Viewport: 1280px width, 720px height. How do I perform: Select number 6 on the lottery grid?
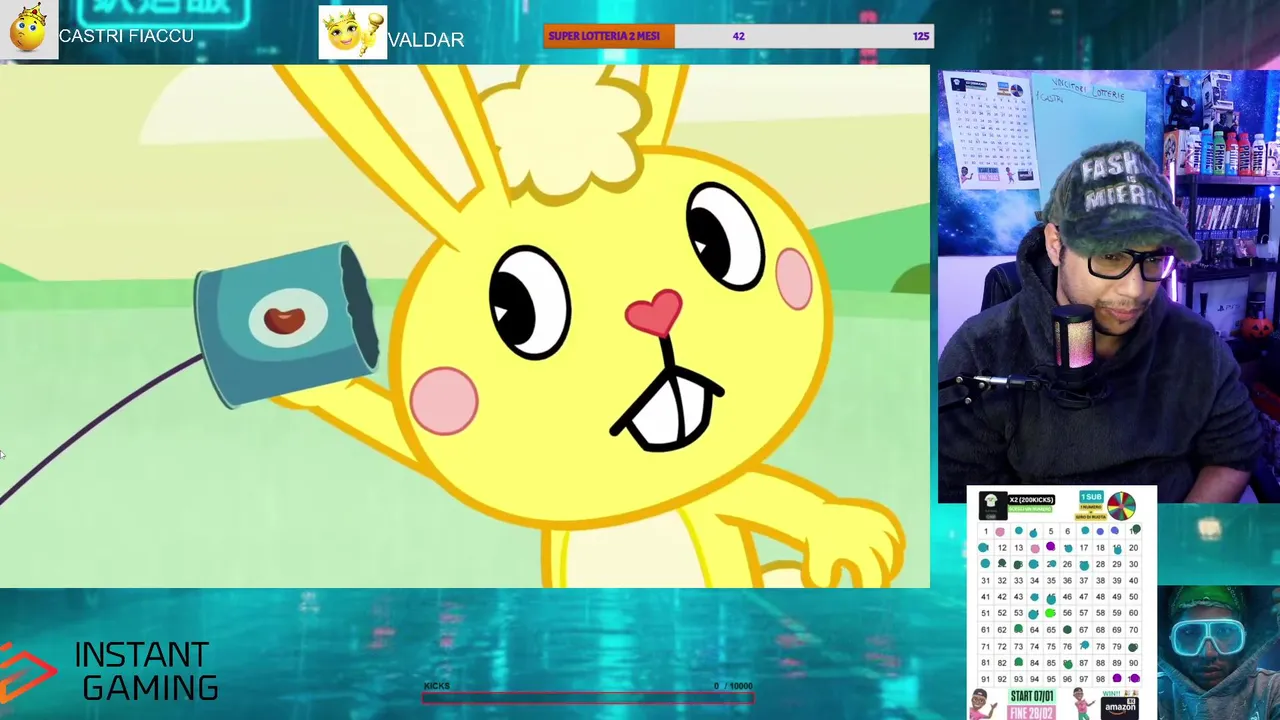point(1067,532)
